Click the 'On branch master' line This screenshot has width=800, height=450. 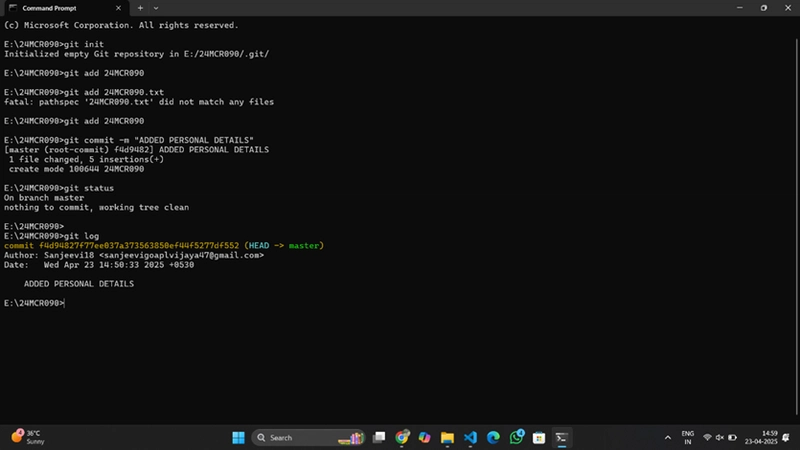click(x=44, y=197)
